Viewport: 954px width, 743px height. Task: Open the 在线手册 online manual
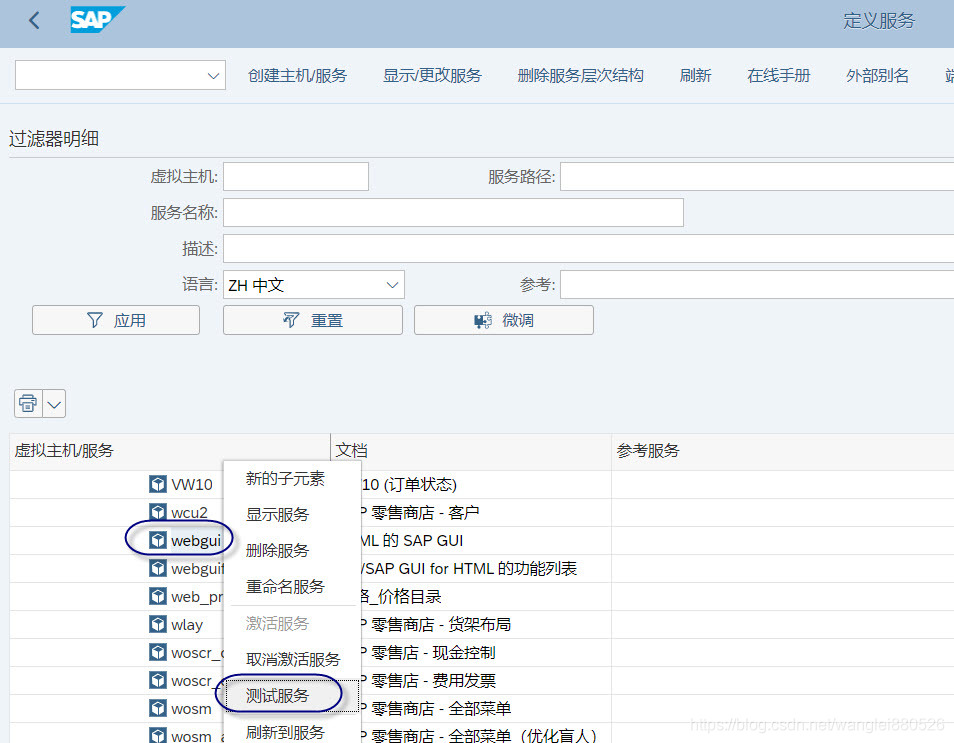tap(778, 75)
